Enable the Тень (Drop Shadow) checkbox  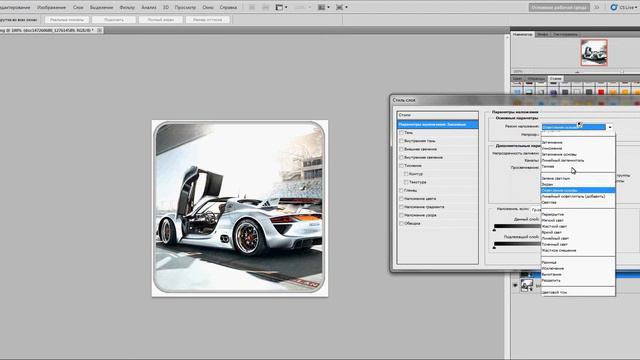(401, 133)
